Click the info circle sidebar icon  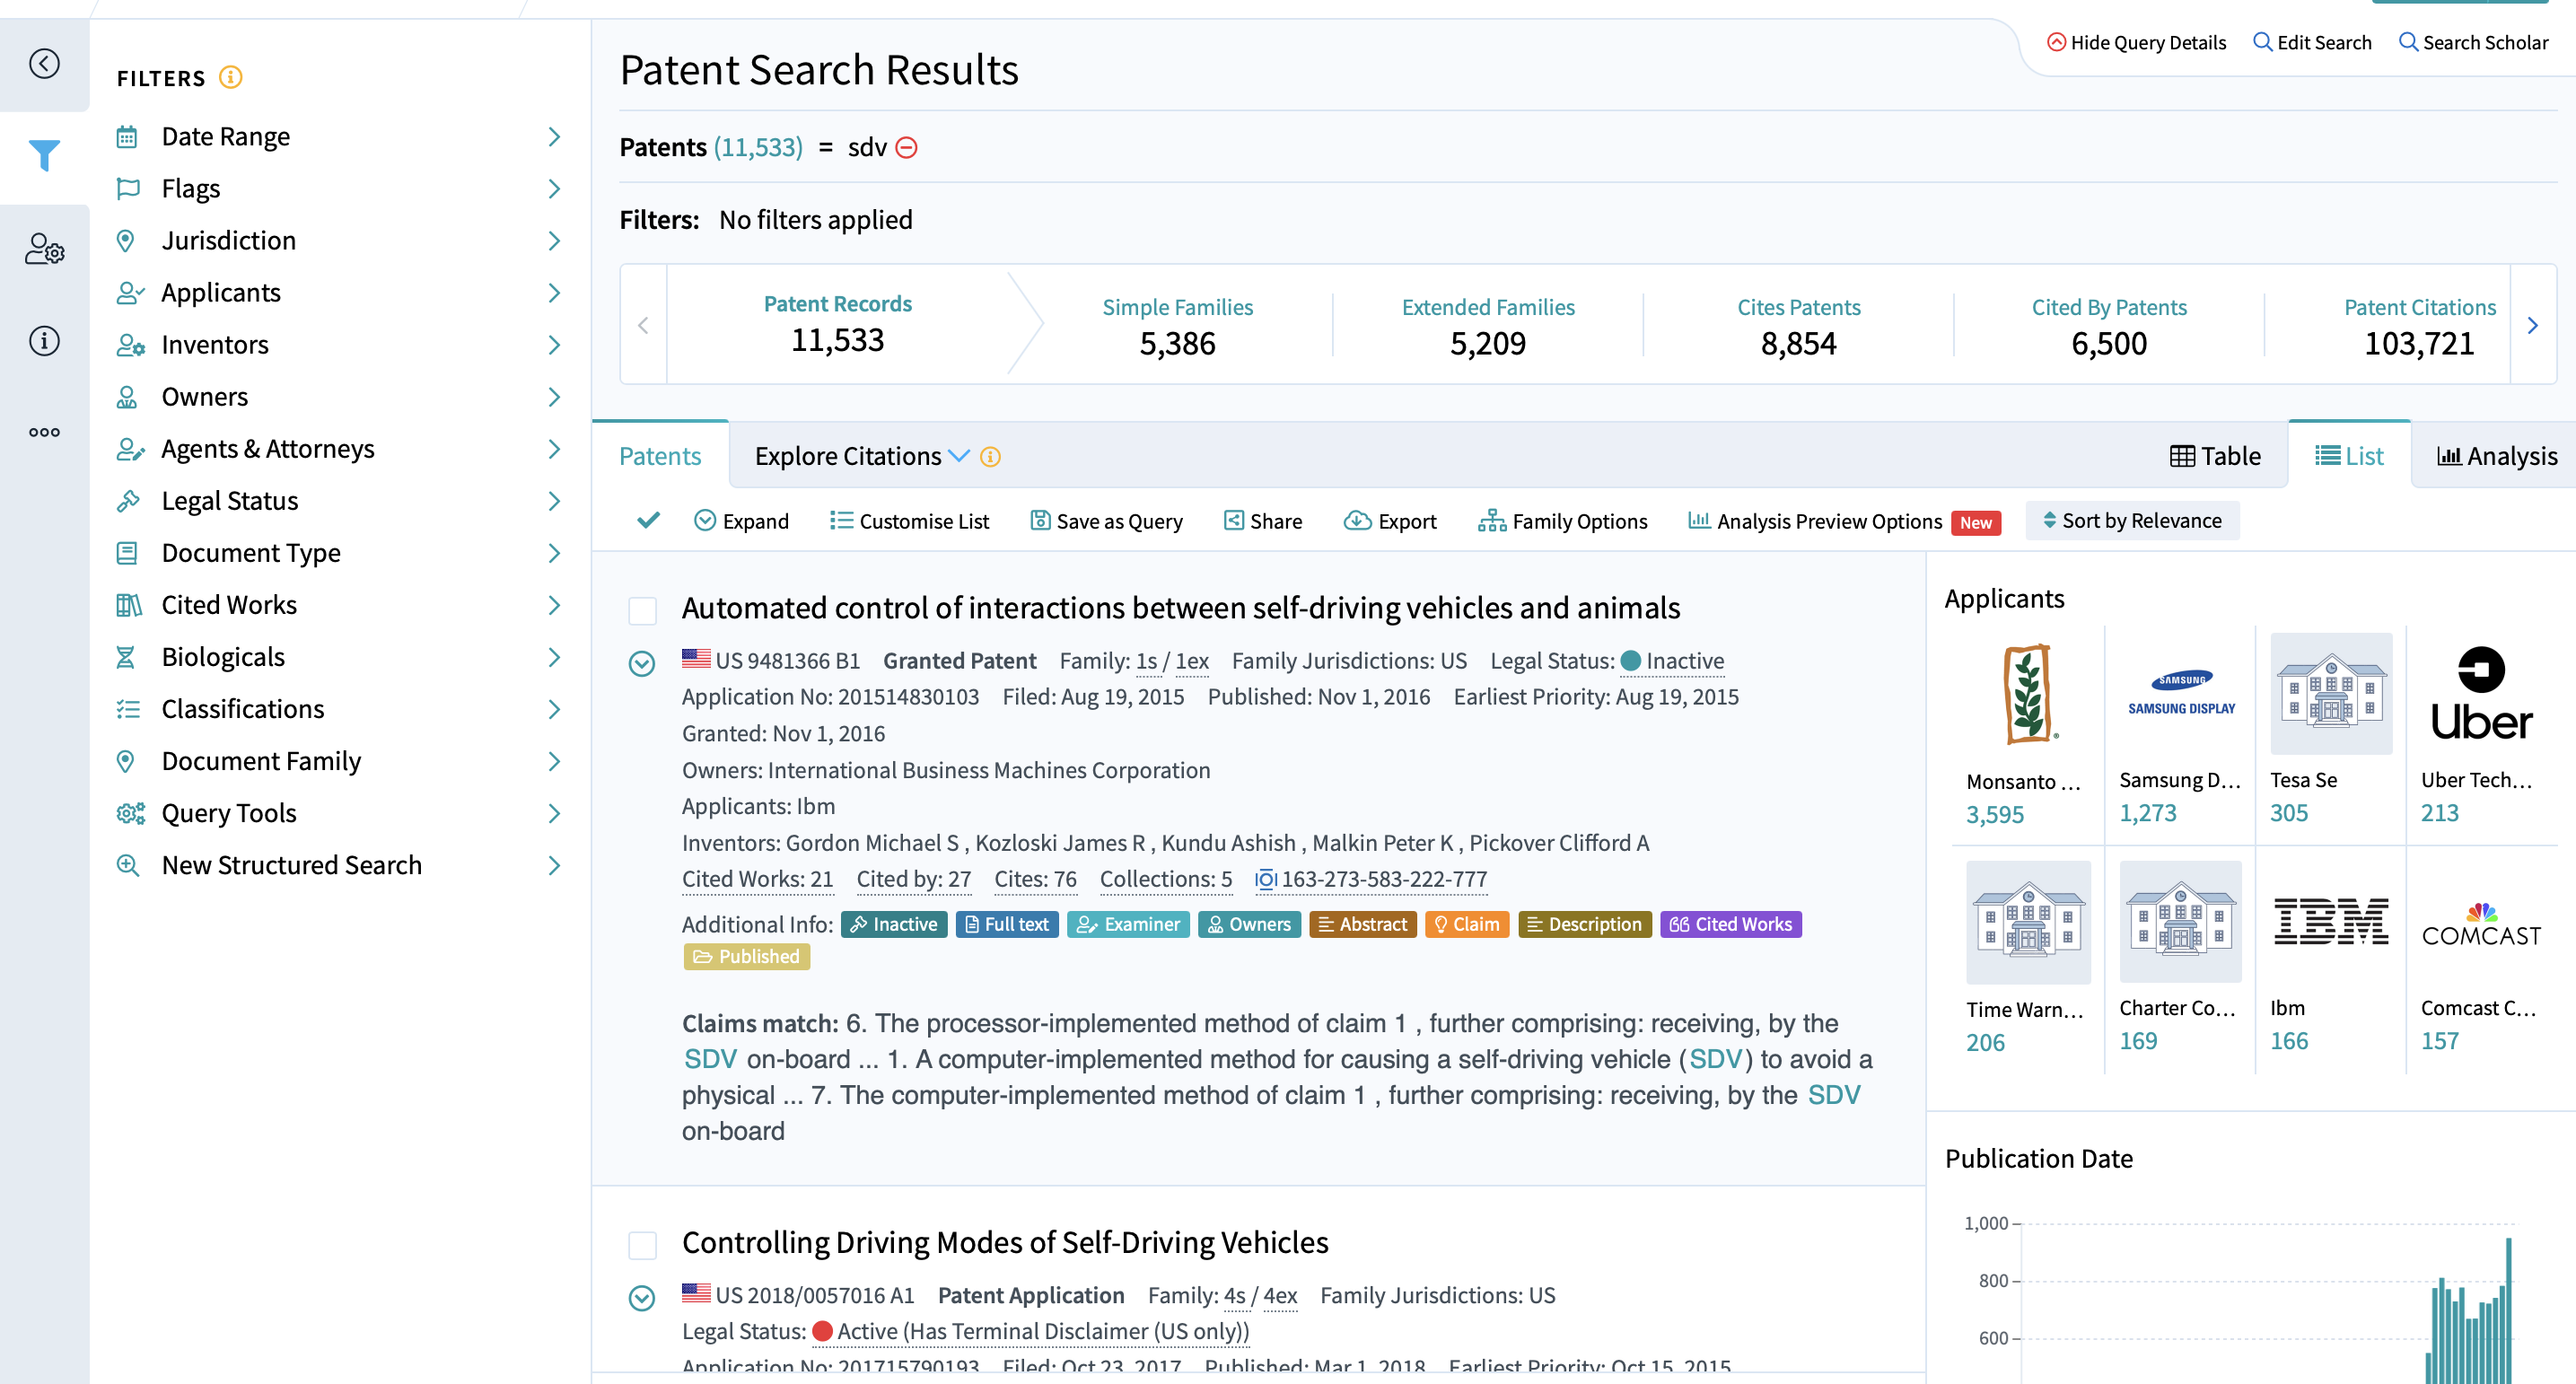44,341
